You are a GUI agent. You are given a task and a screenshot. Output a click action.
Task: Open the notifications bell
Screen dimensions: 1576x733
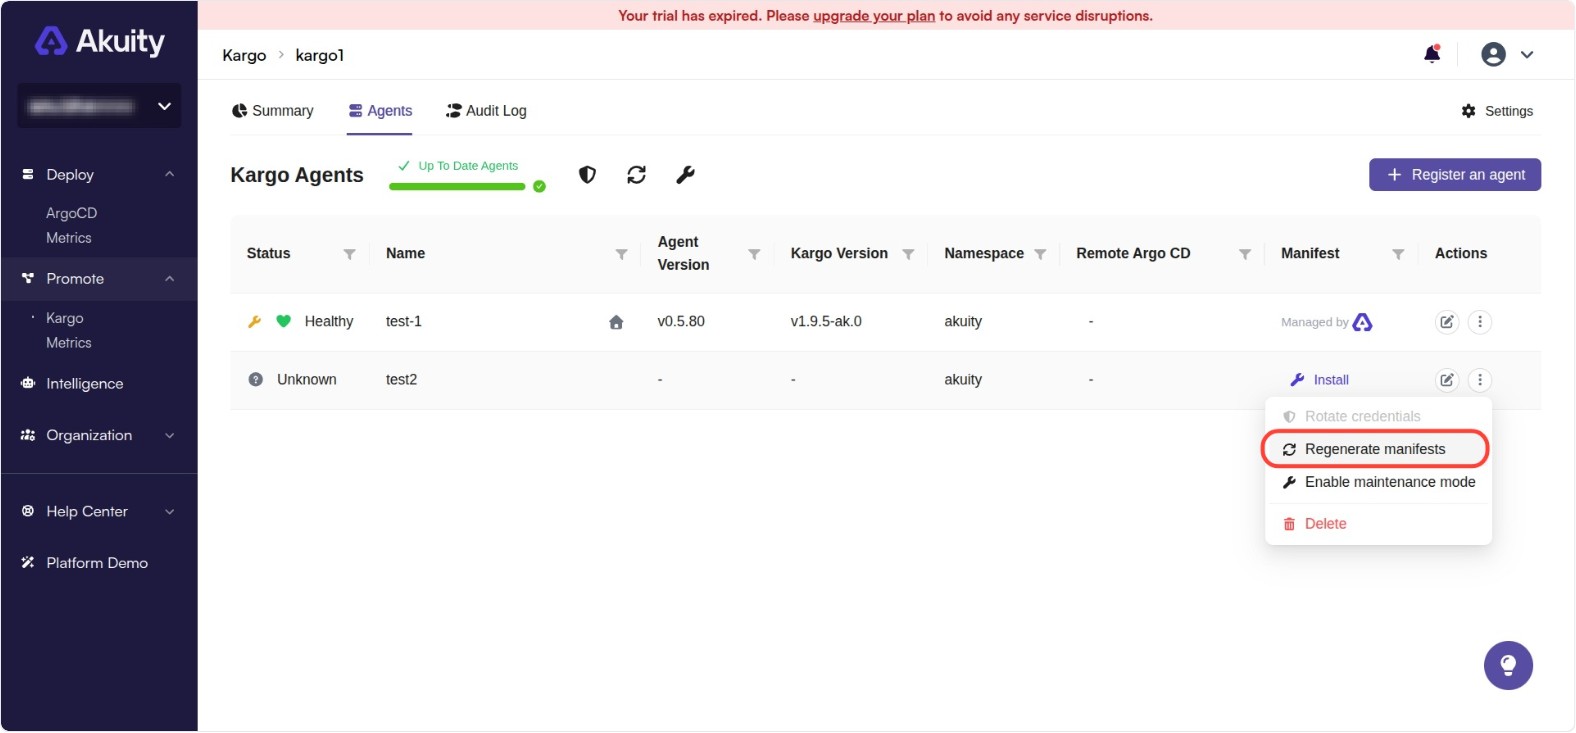[x=1432, y=55]
